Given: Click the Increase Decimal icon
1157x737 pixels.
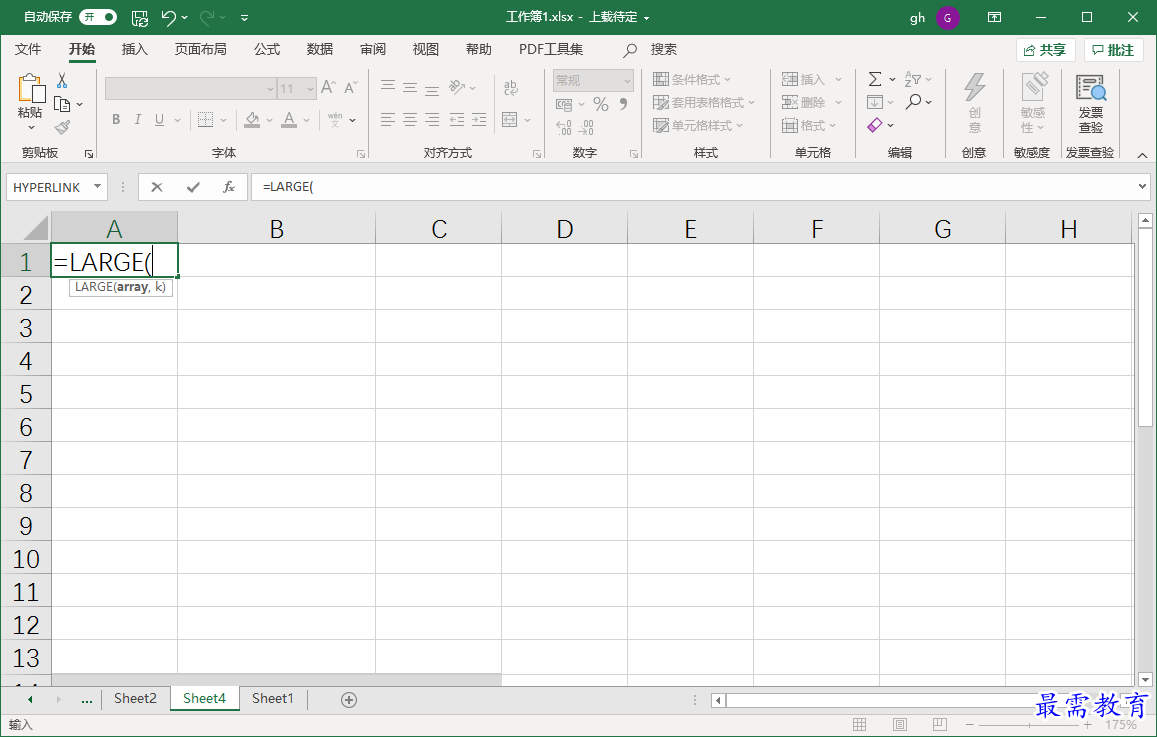Looking at the screenshot, I should point(564,128).
